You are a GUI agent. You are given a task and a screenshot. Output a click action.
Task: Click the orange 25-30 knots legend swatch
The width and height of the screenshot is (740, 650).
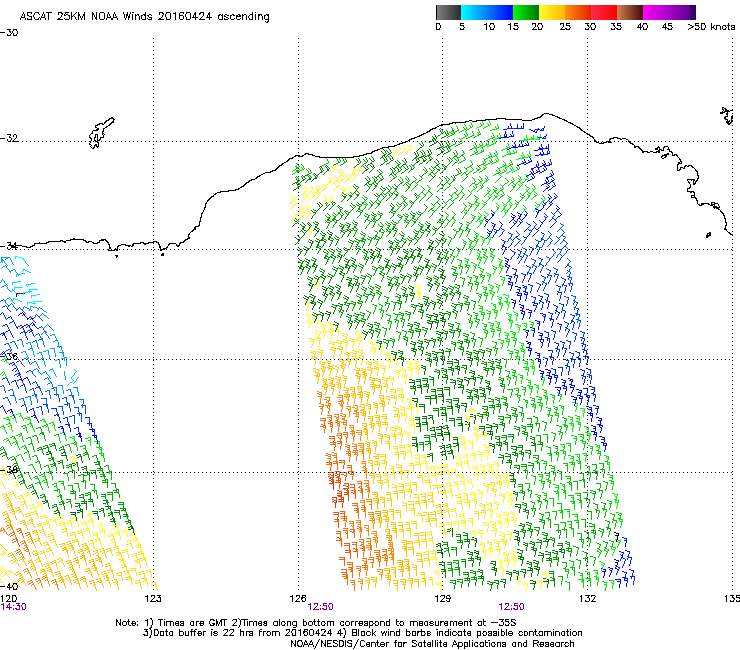pyautogui.click(x=578, y=12)
